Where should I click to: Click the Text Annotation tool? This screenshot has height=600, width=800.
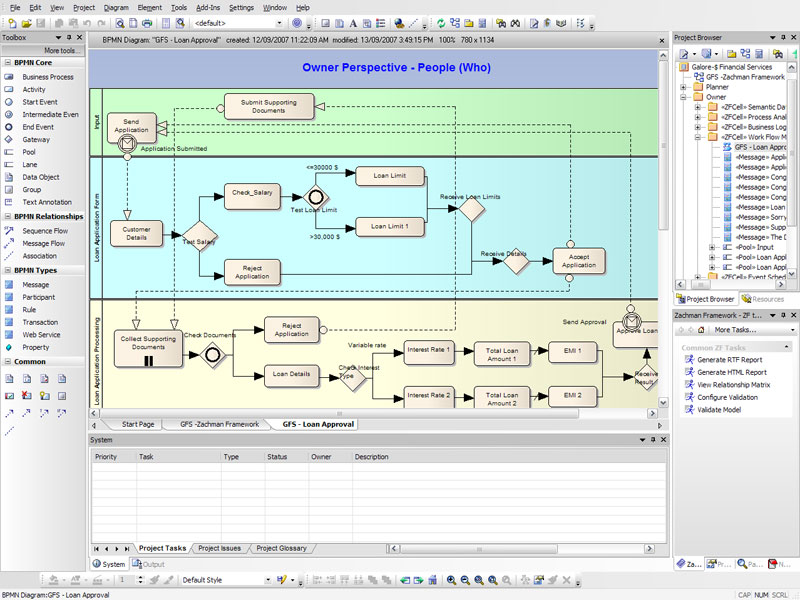[x=46, y=202]
